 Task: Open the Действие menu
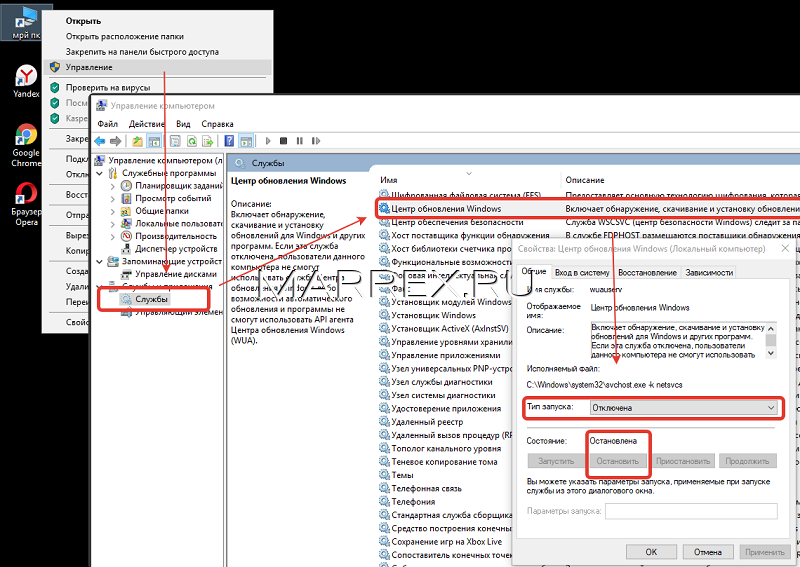click(146, 124)
